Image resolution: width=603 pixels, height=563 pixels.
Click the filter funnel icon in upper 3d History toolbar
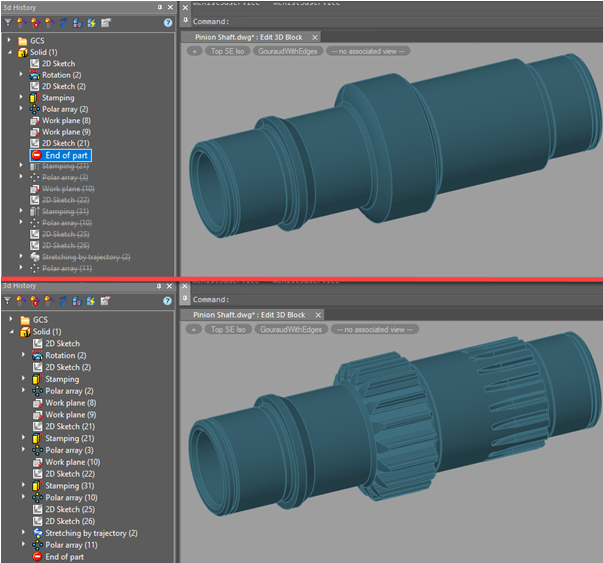pyautogui.click(x=8, y=22)
